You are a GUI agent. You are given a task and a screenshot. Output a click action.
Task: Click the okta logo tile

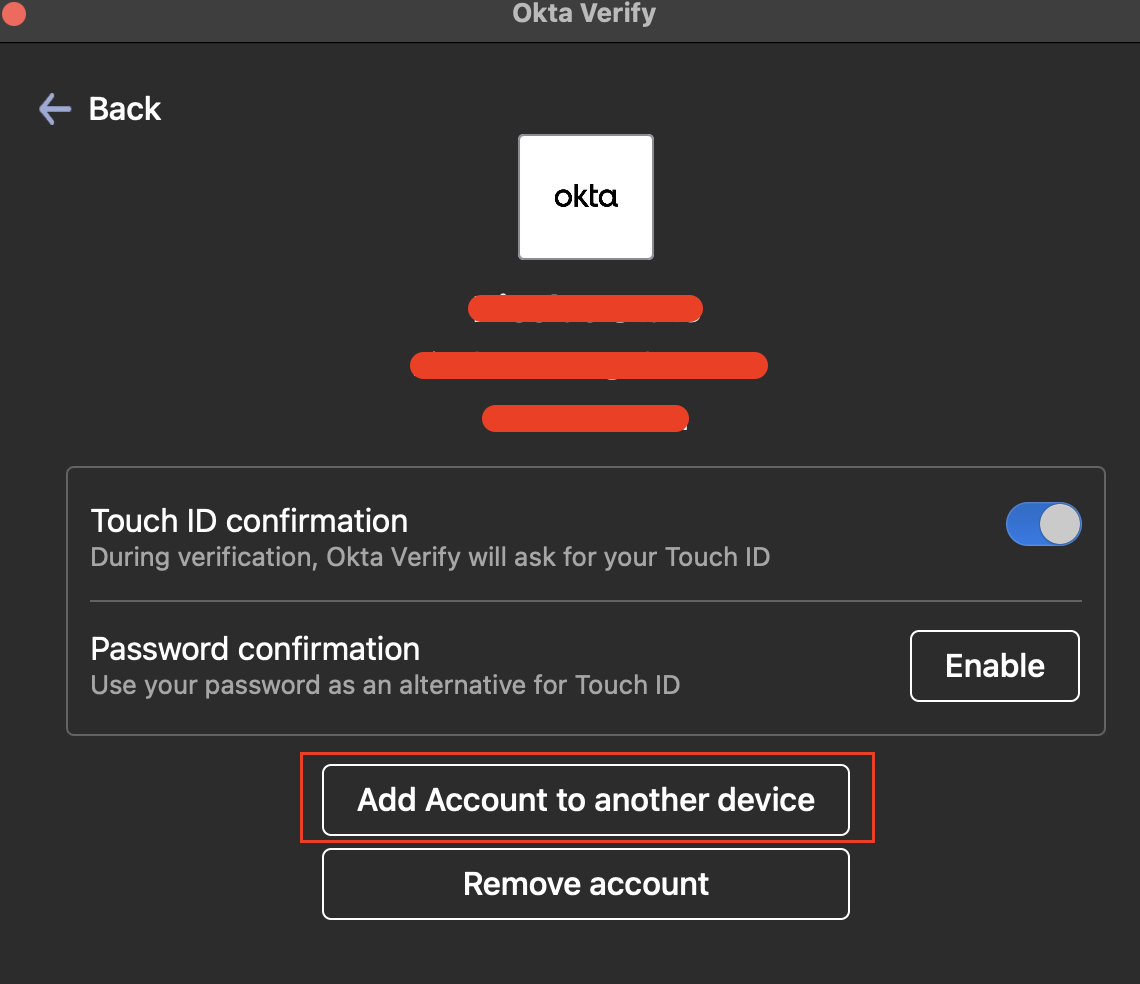pyautogui.click(x=586, y=197)
